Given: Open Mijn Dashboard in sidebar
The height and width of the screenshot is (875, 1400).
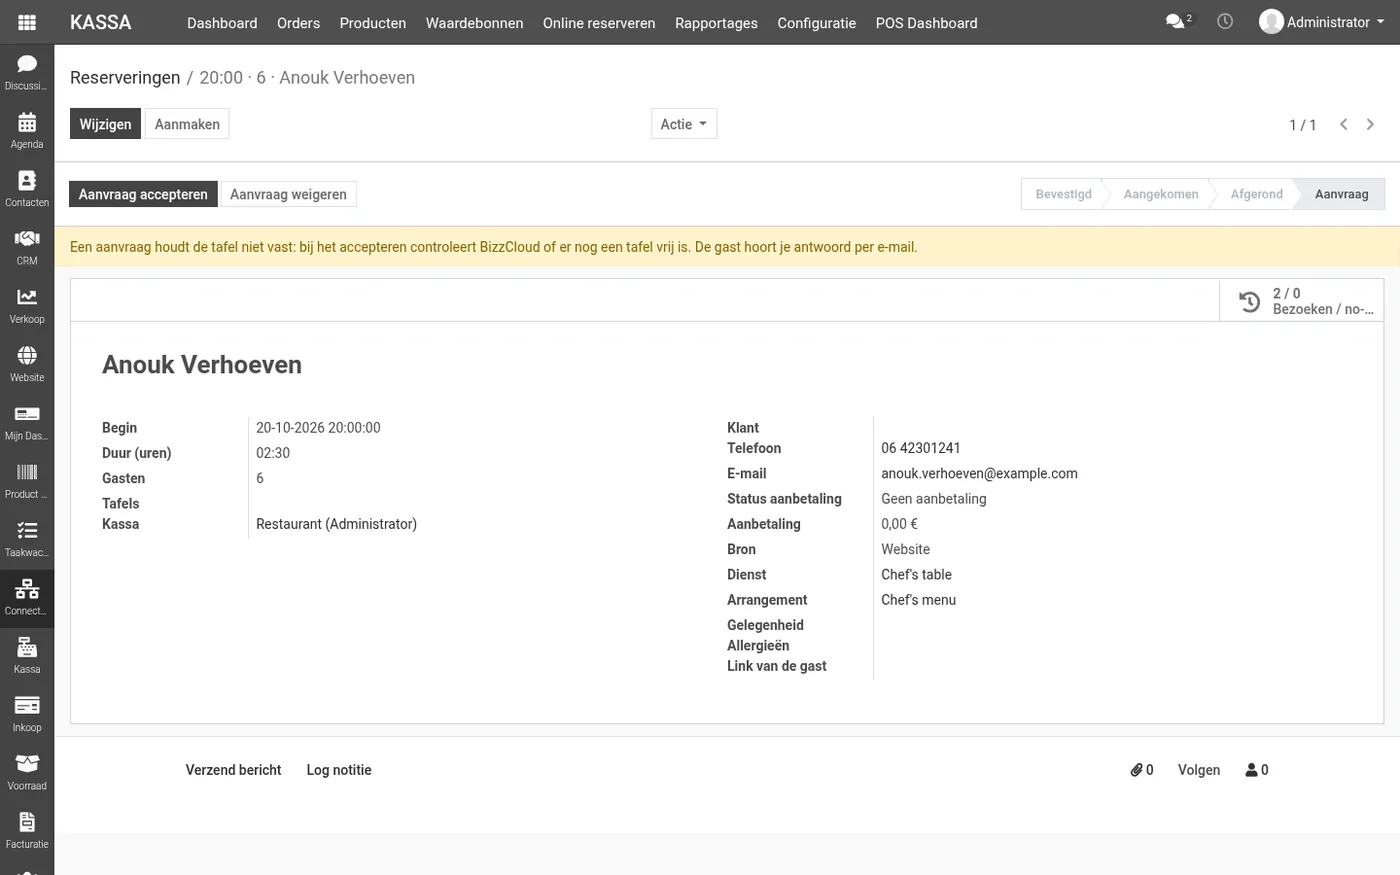Looking at the screenshot, I should 27,423.
